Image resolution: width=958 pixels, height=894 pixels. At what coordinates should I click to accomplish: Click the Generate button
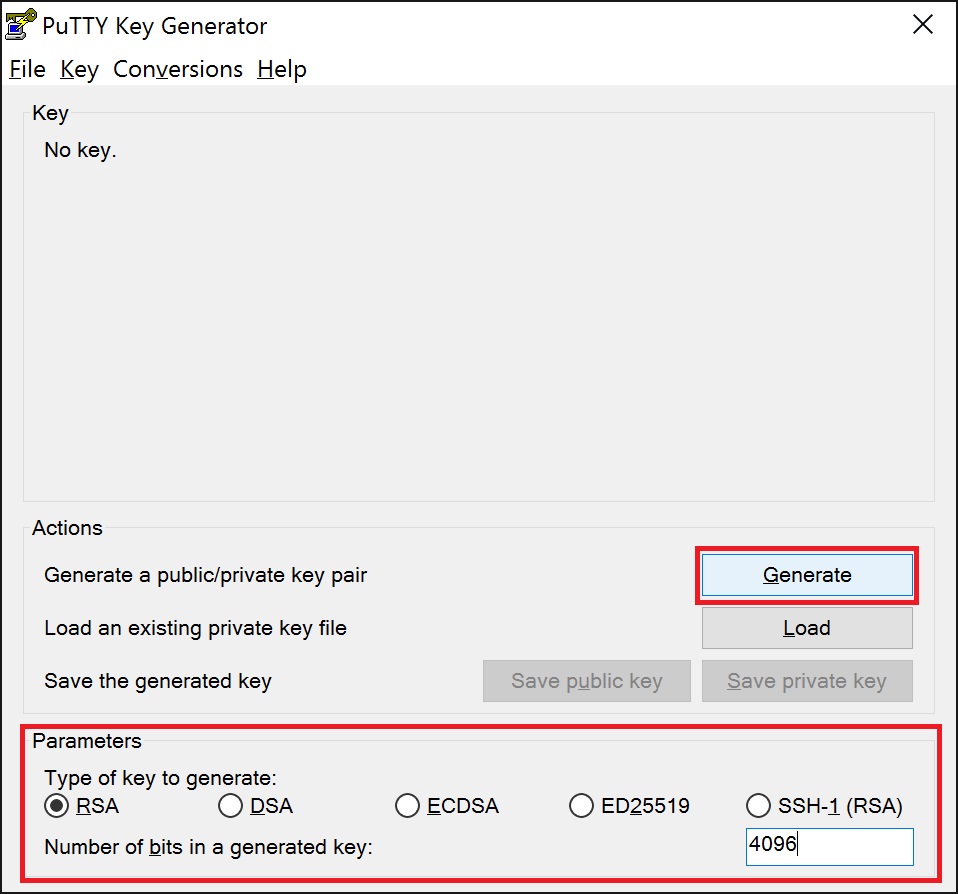tap(806, 575)
